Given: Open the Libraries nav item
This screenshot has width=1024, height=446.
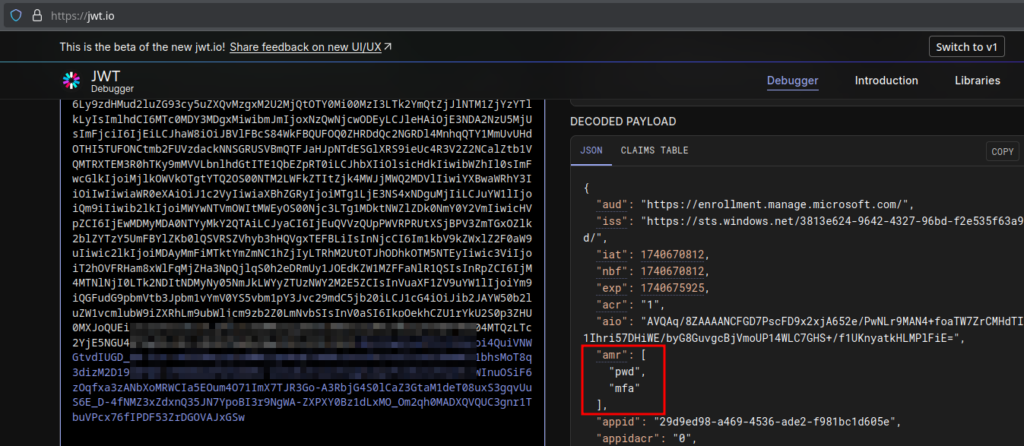Looking at the screenshot, I should (x=977, y=81).
